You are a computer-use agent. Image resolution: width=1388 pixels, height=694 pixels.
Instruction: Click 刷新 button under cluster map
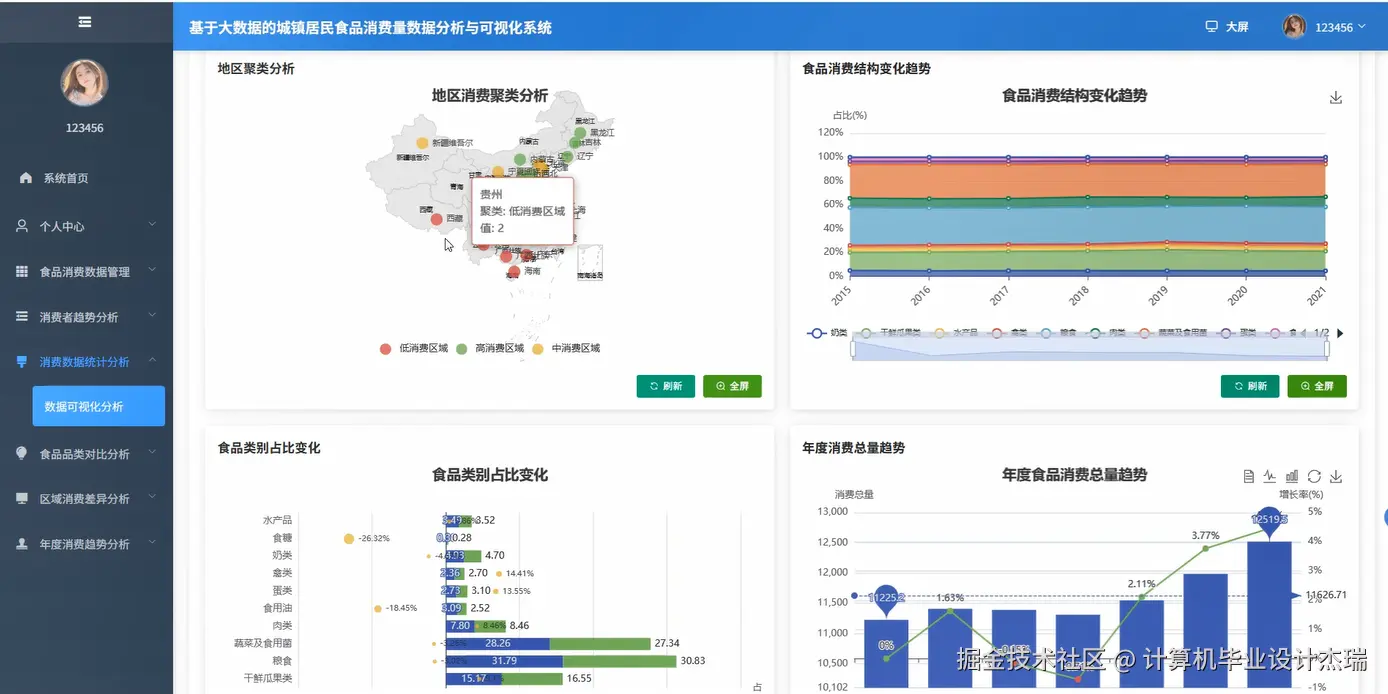click(665, 386)
